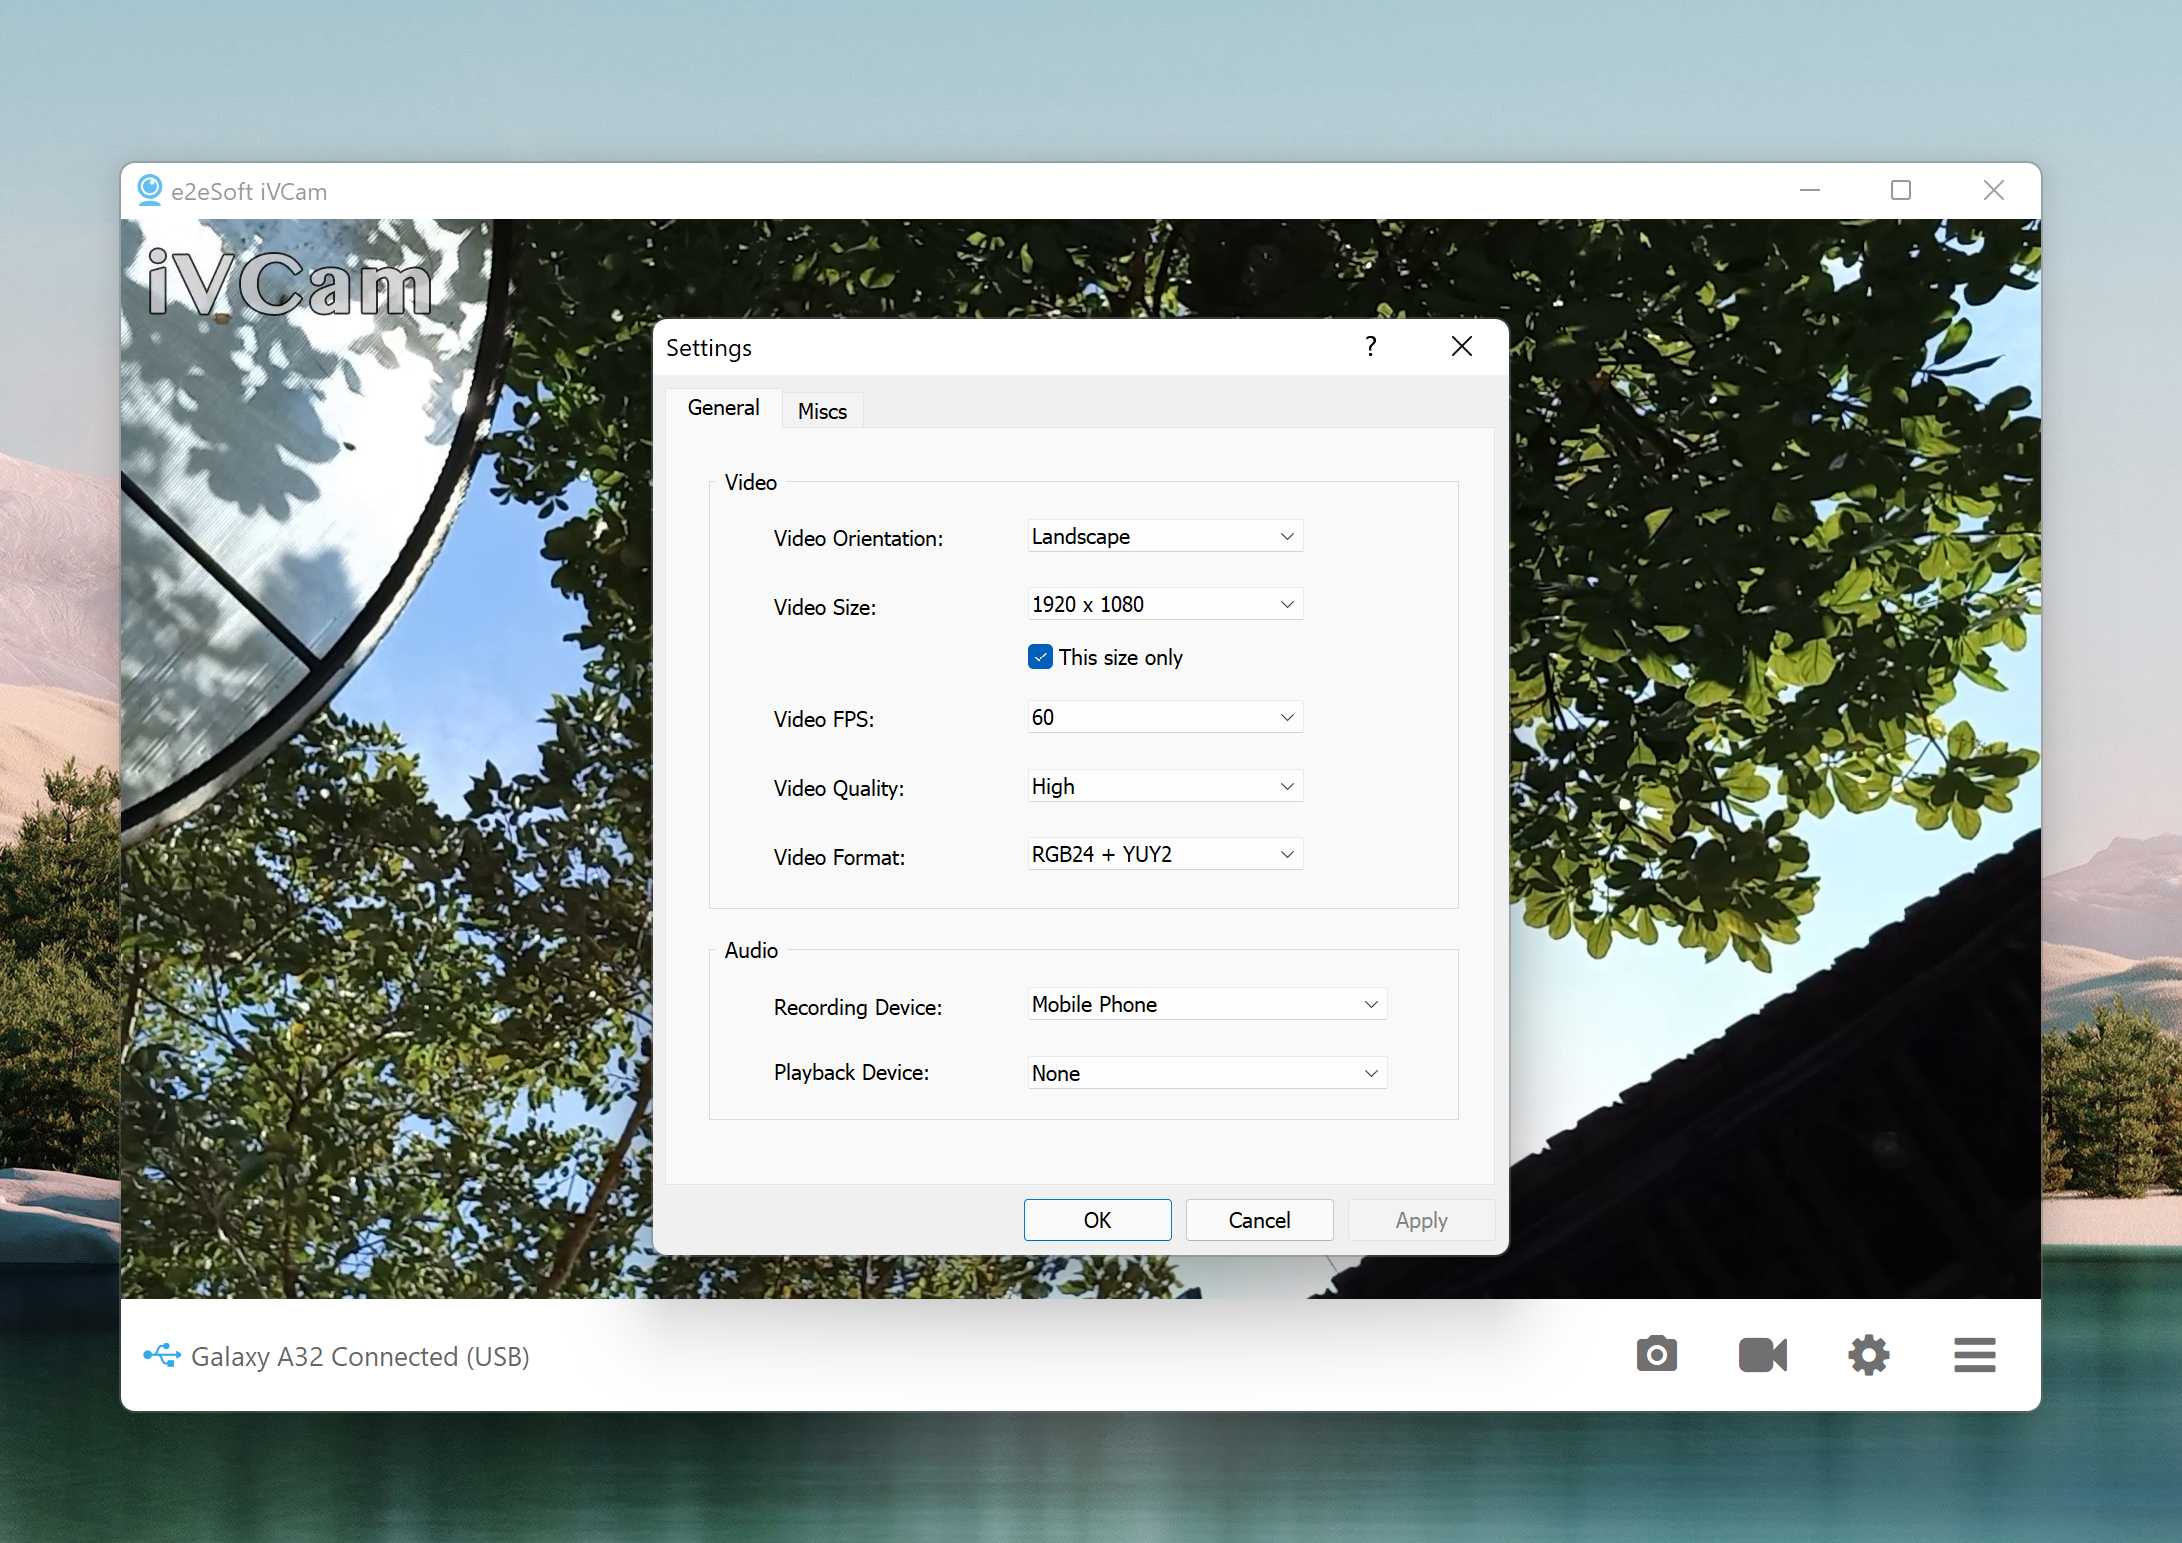Image resolution: width=2182 pixels, height=1543 pixels.
Task: Open the Video FPS dropdown
Action: click(x=1165, y=717)
